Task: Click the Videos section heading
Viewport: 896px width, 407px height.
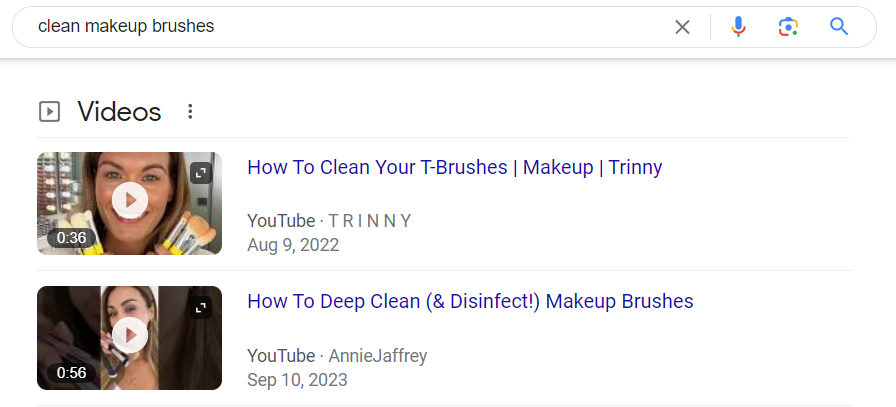Action: click(x=119, y=112)
